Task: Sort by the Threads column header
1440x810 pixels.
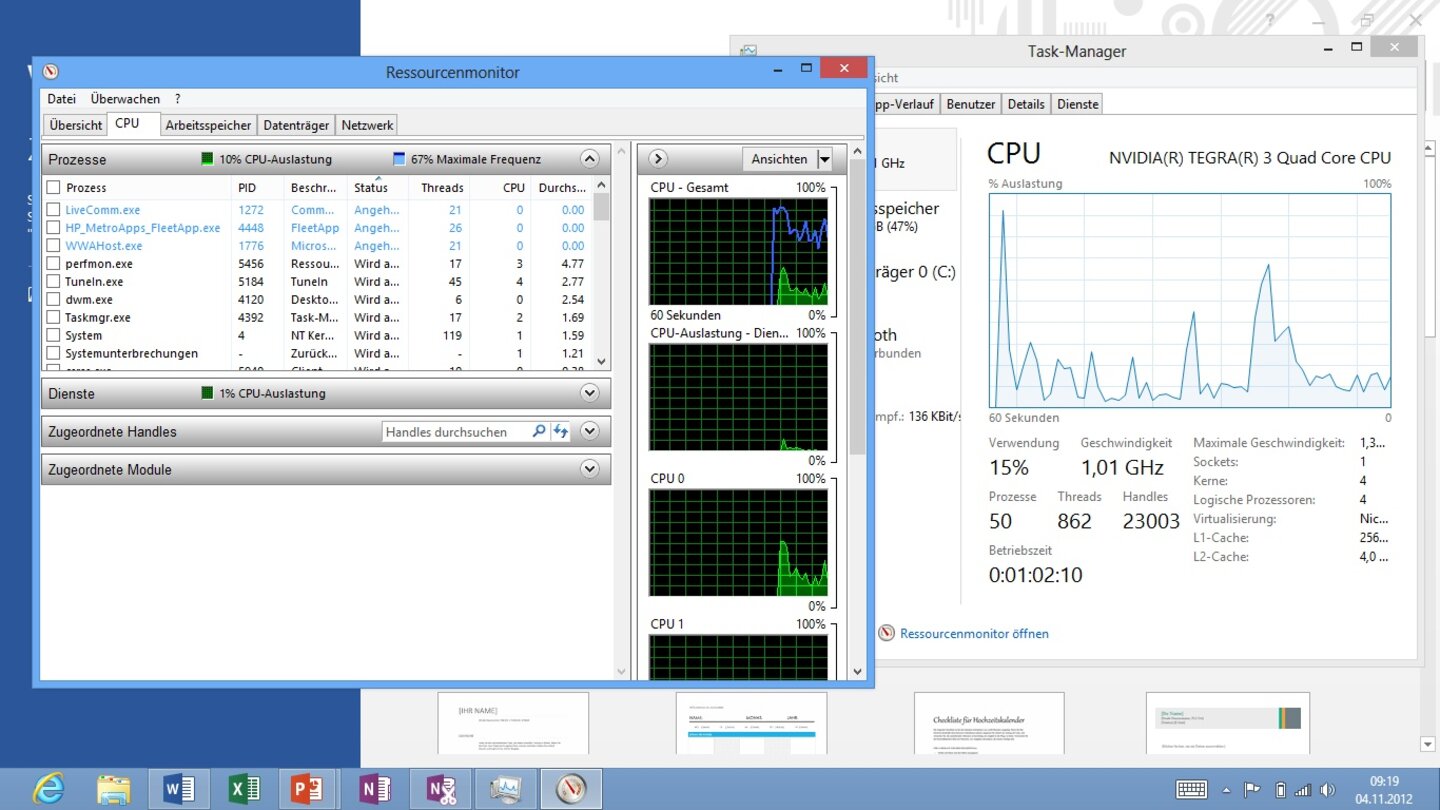Action: (438, 187)
